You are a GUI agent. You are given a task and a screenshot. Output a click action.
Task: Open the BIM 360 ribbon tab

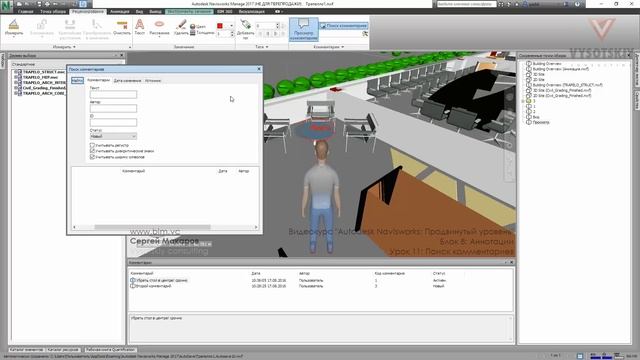(x=224, y=11)
